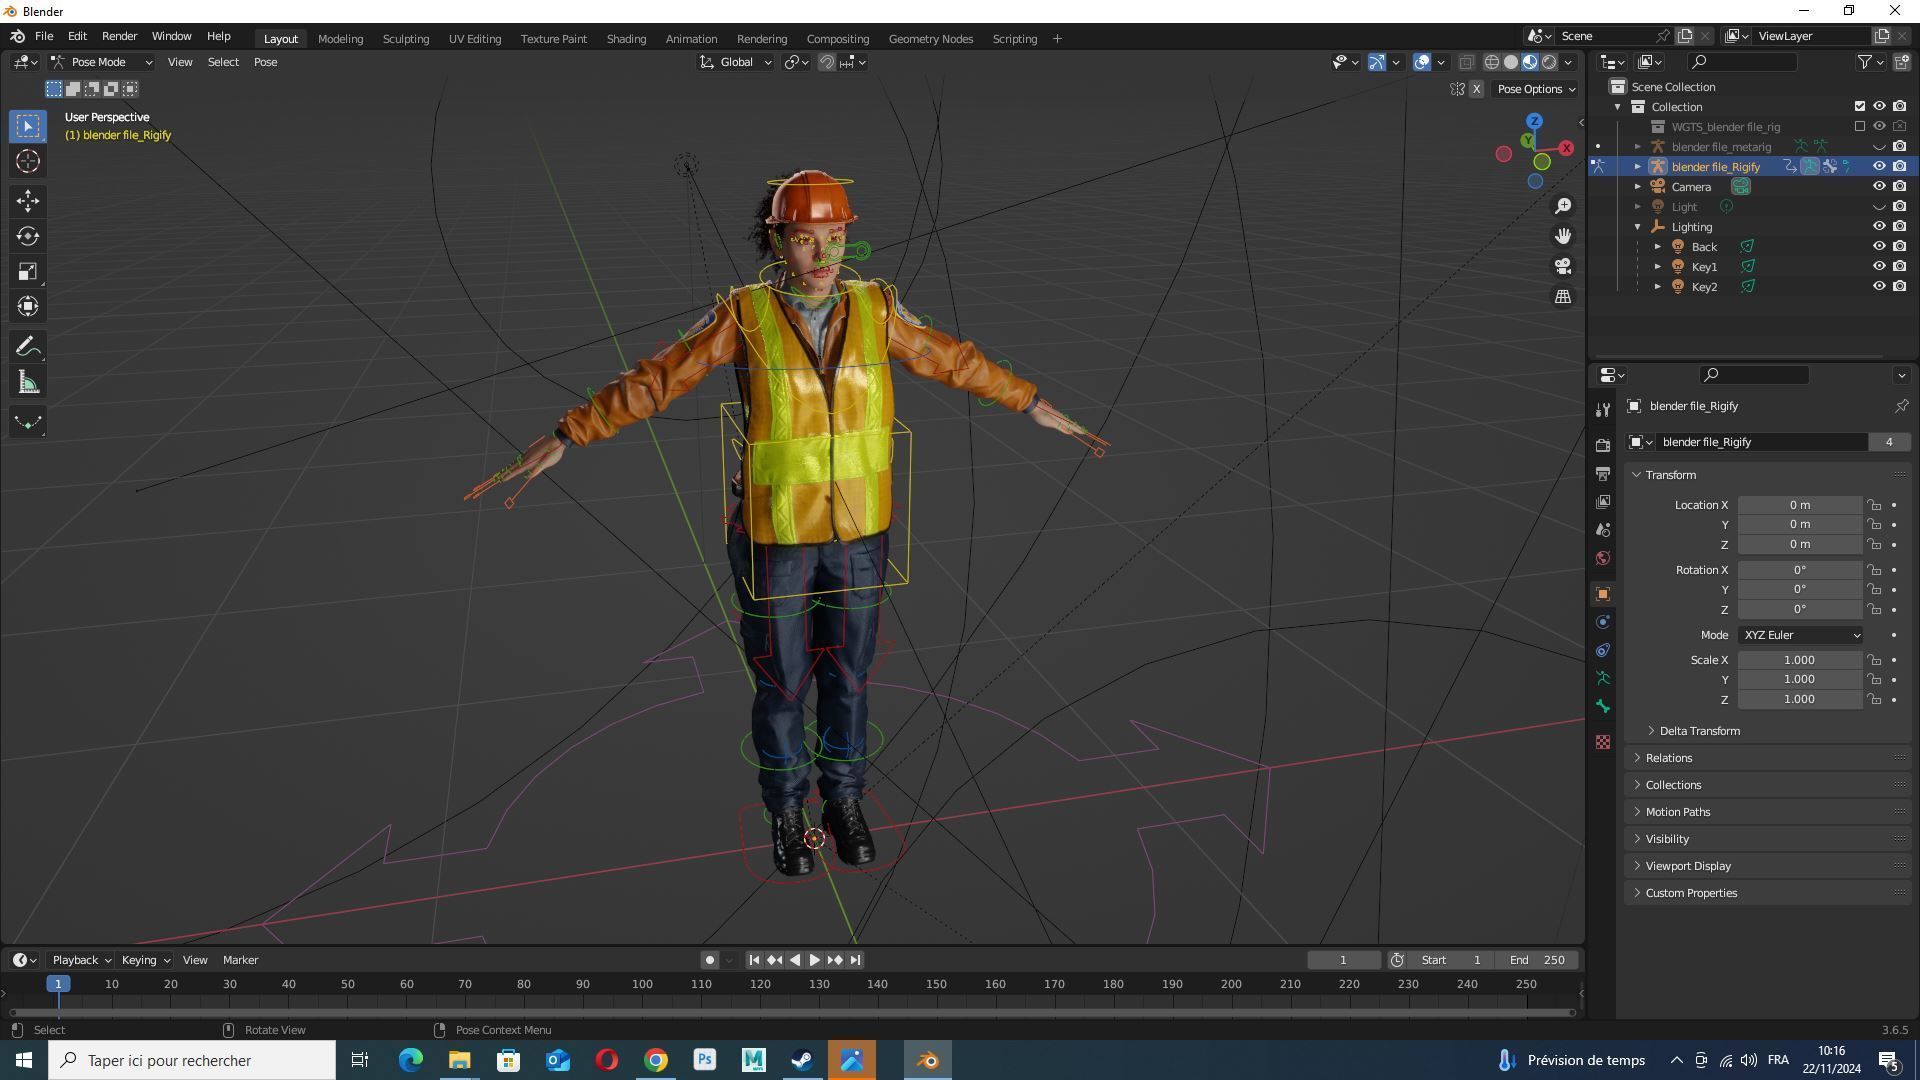Click the Rotation X value field
Viewport: 1920px width, 1080px height.
pyautogui.click(x=1799, y=570)
